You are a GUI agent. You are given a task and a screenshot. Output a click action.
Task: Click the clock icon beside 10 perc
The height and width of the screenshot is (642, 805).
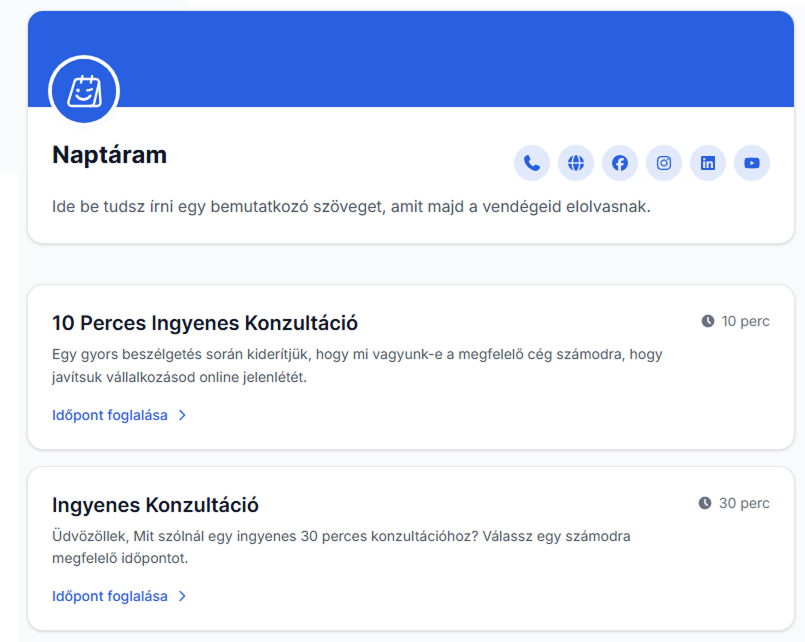click(x=707, y=321)
